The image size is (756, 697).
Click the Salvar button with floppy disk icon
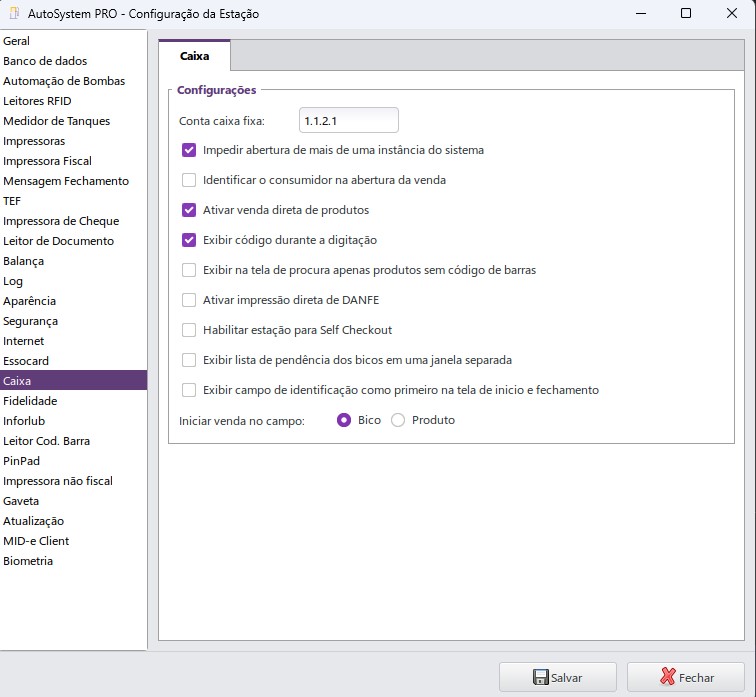click(x=557, y=677)
